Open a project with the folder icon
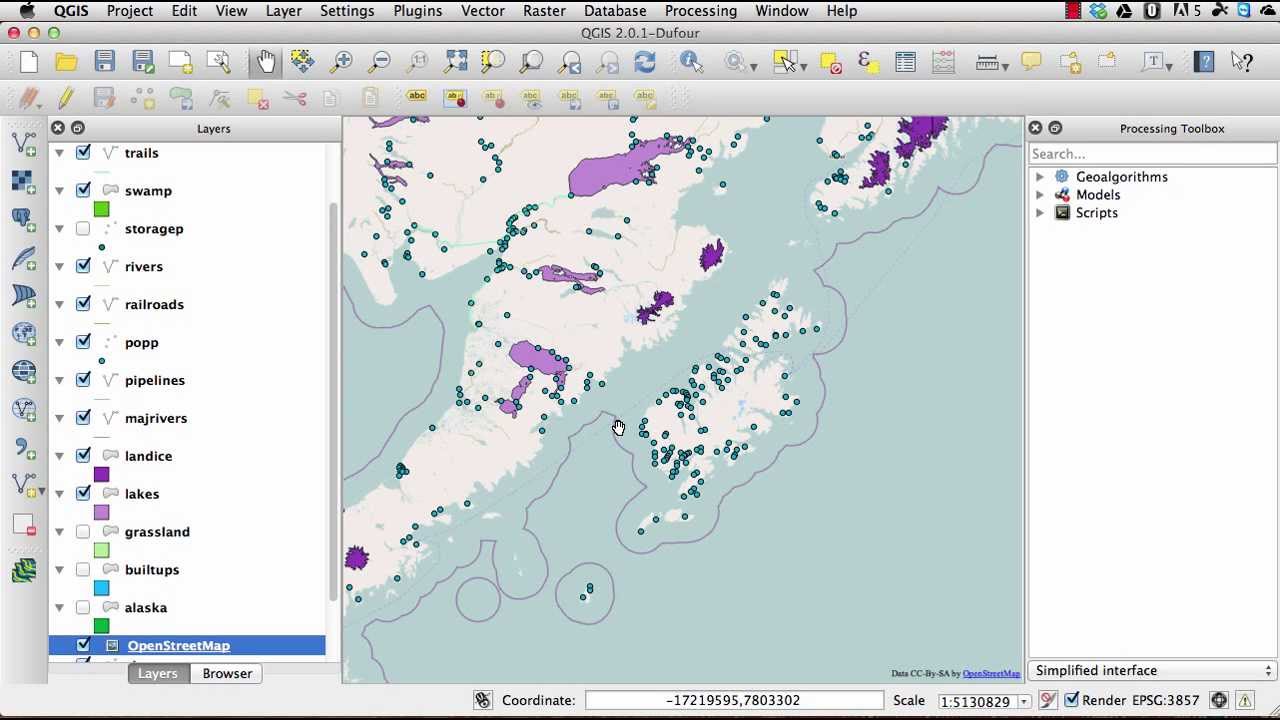Screen dimensions: 1280x720 point(66,62)
